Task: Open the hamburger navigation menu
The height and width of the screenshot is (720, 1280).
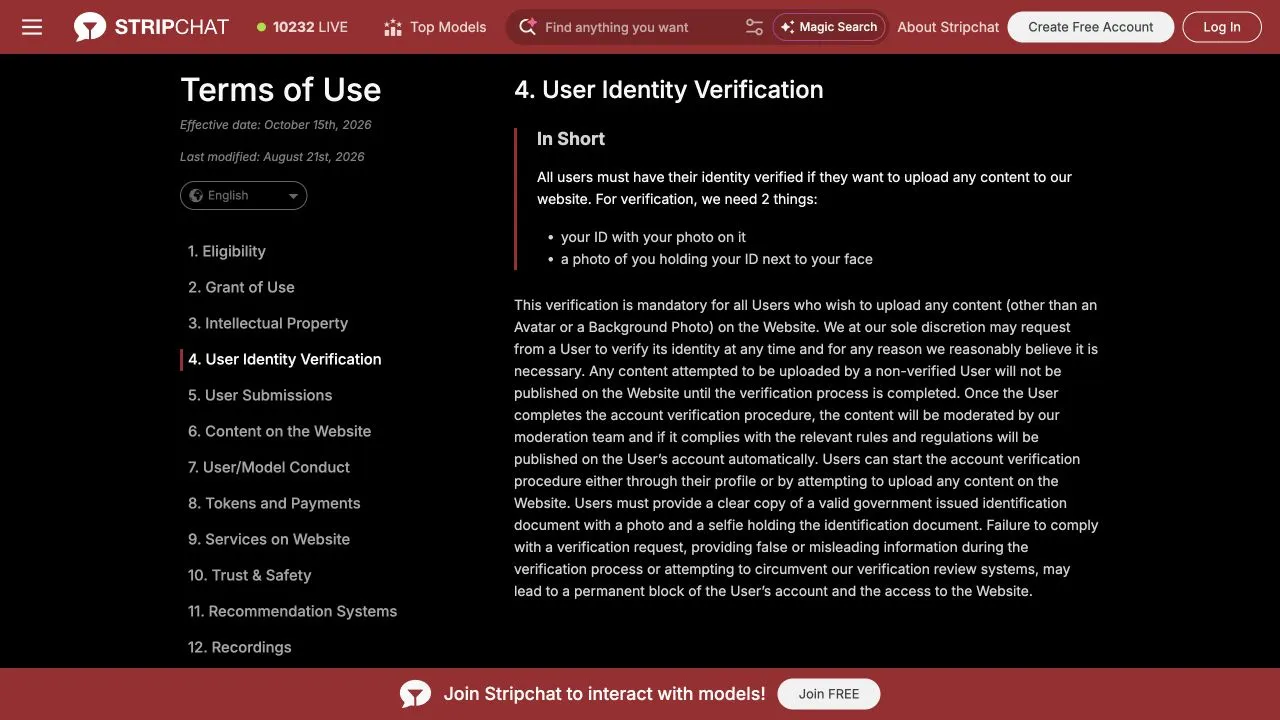Action: pos(32,27)
